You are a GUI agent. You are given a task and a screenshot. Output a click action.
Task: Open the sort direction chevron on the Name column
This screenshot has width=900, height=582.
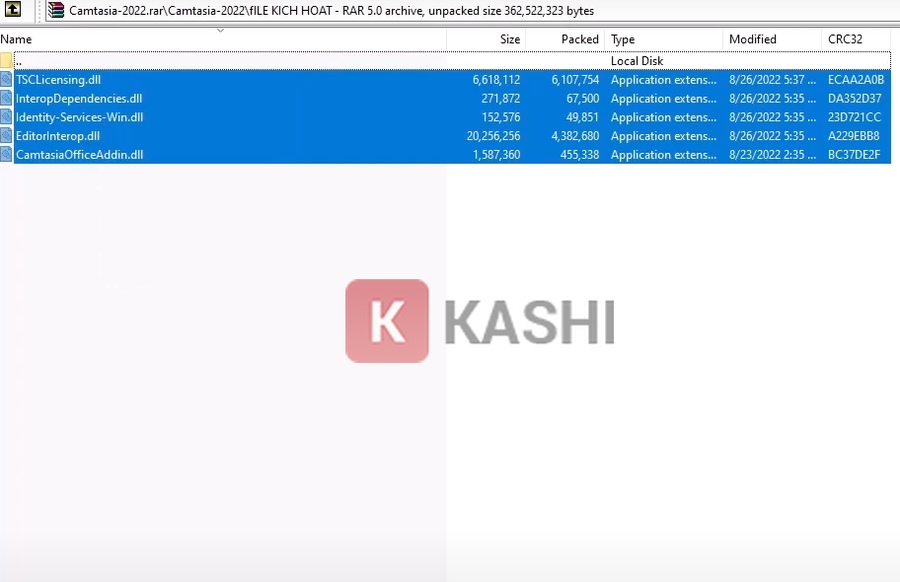pos(222,31)
